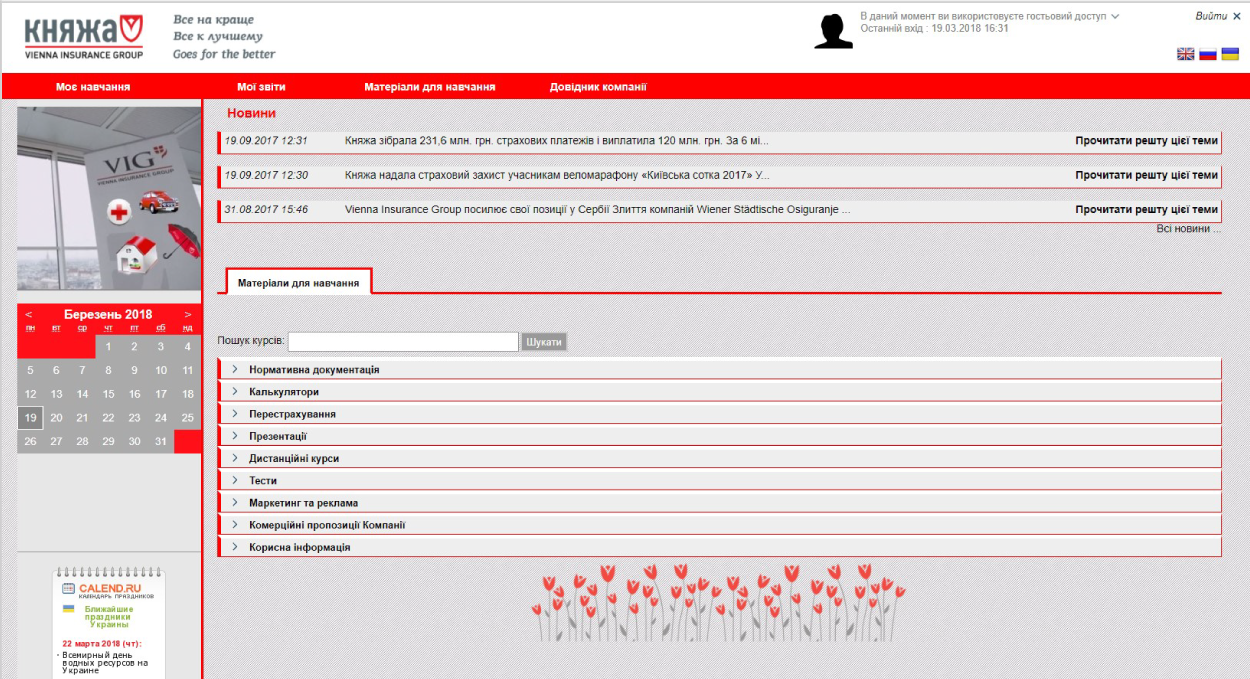Expand the Калькулятори category
This screenshot has height=679, width=1250.
click(x=719, y=391)
